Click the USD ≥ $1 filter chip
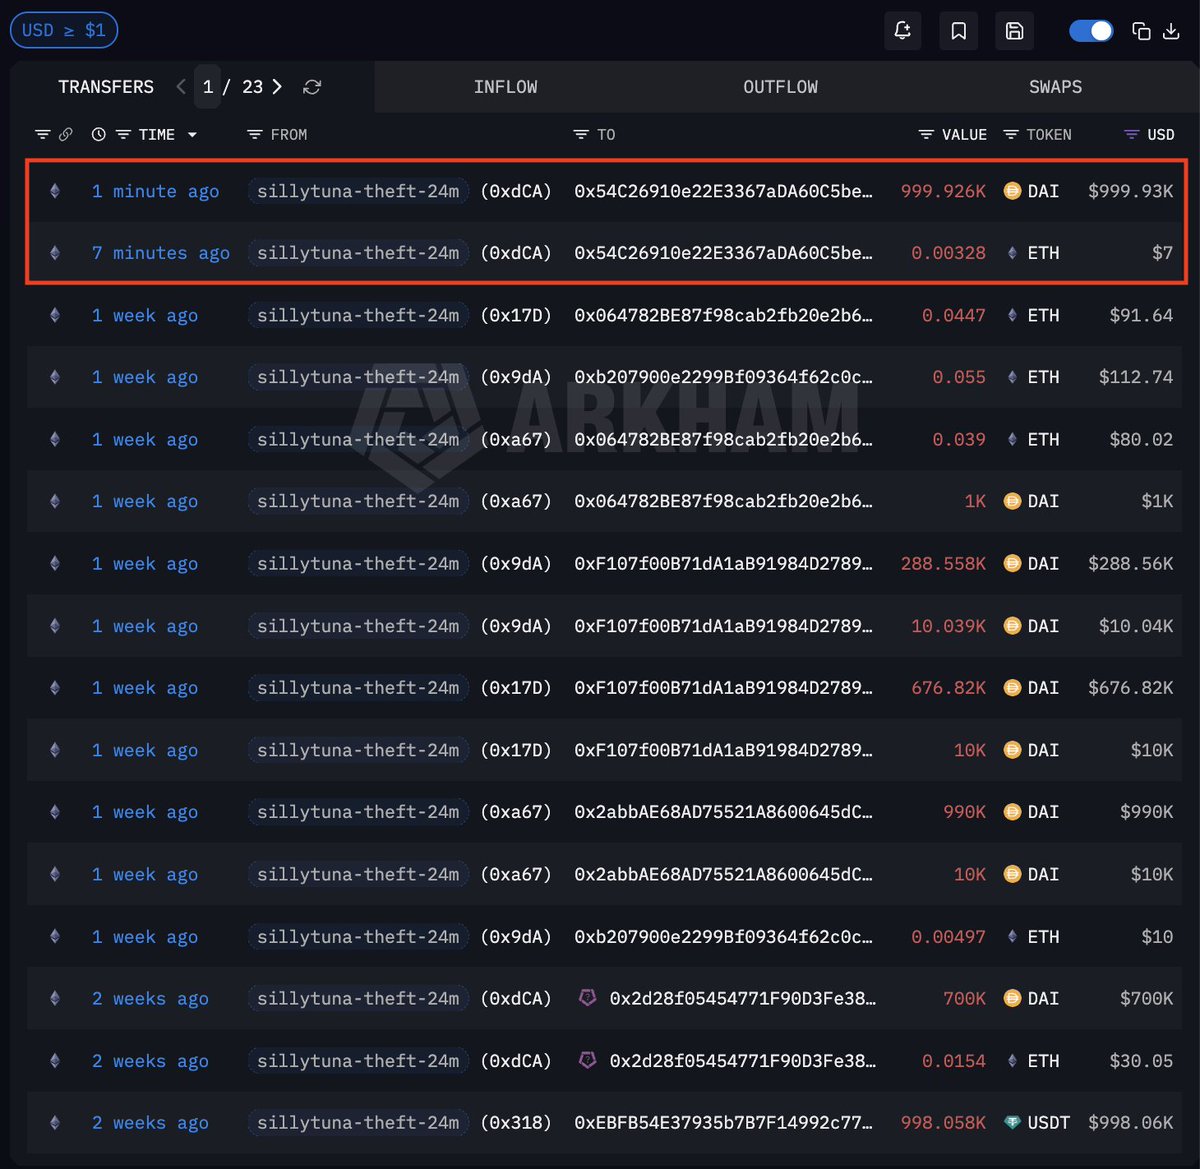The height and width of the screenshot is (1169, 1200). pos(64,30)
